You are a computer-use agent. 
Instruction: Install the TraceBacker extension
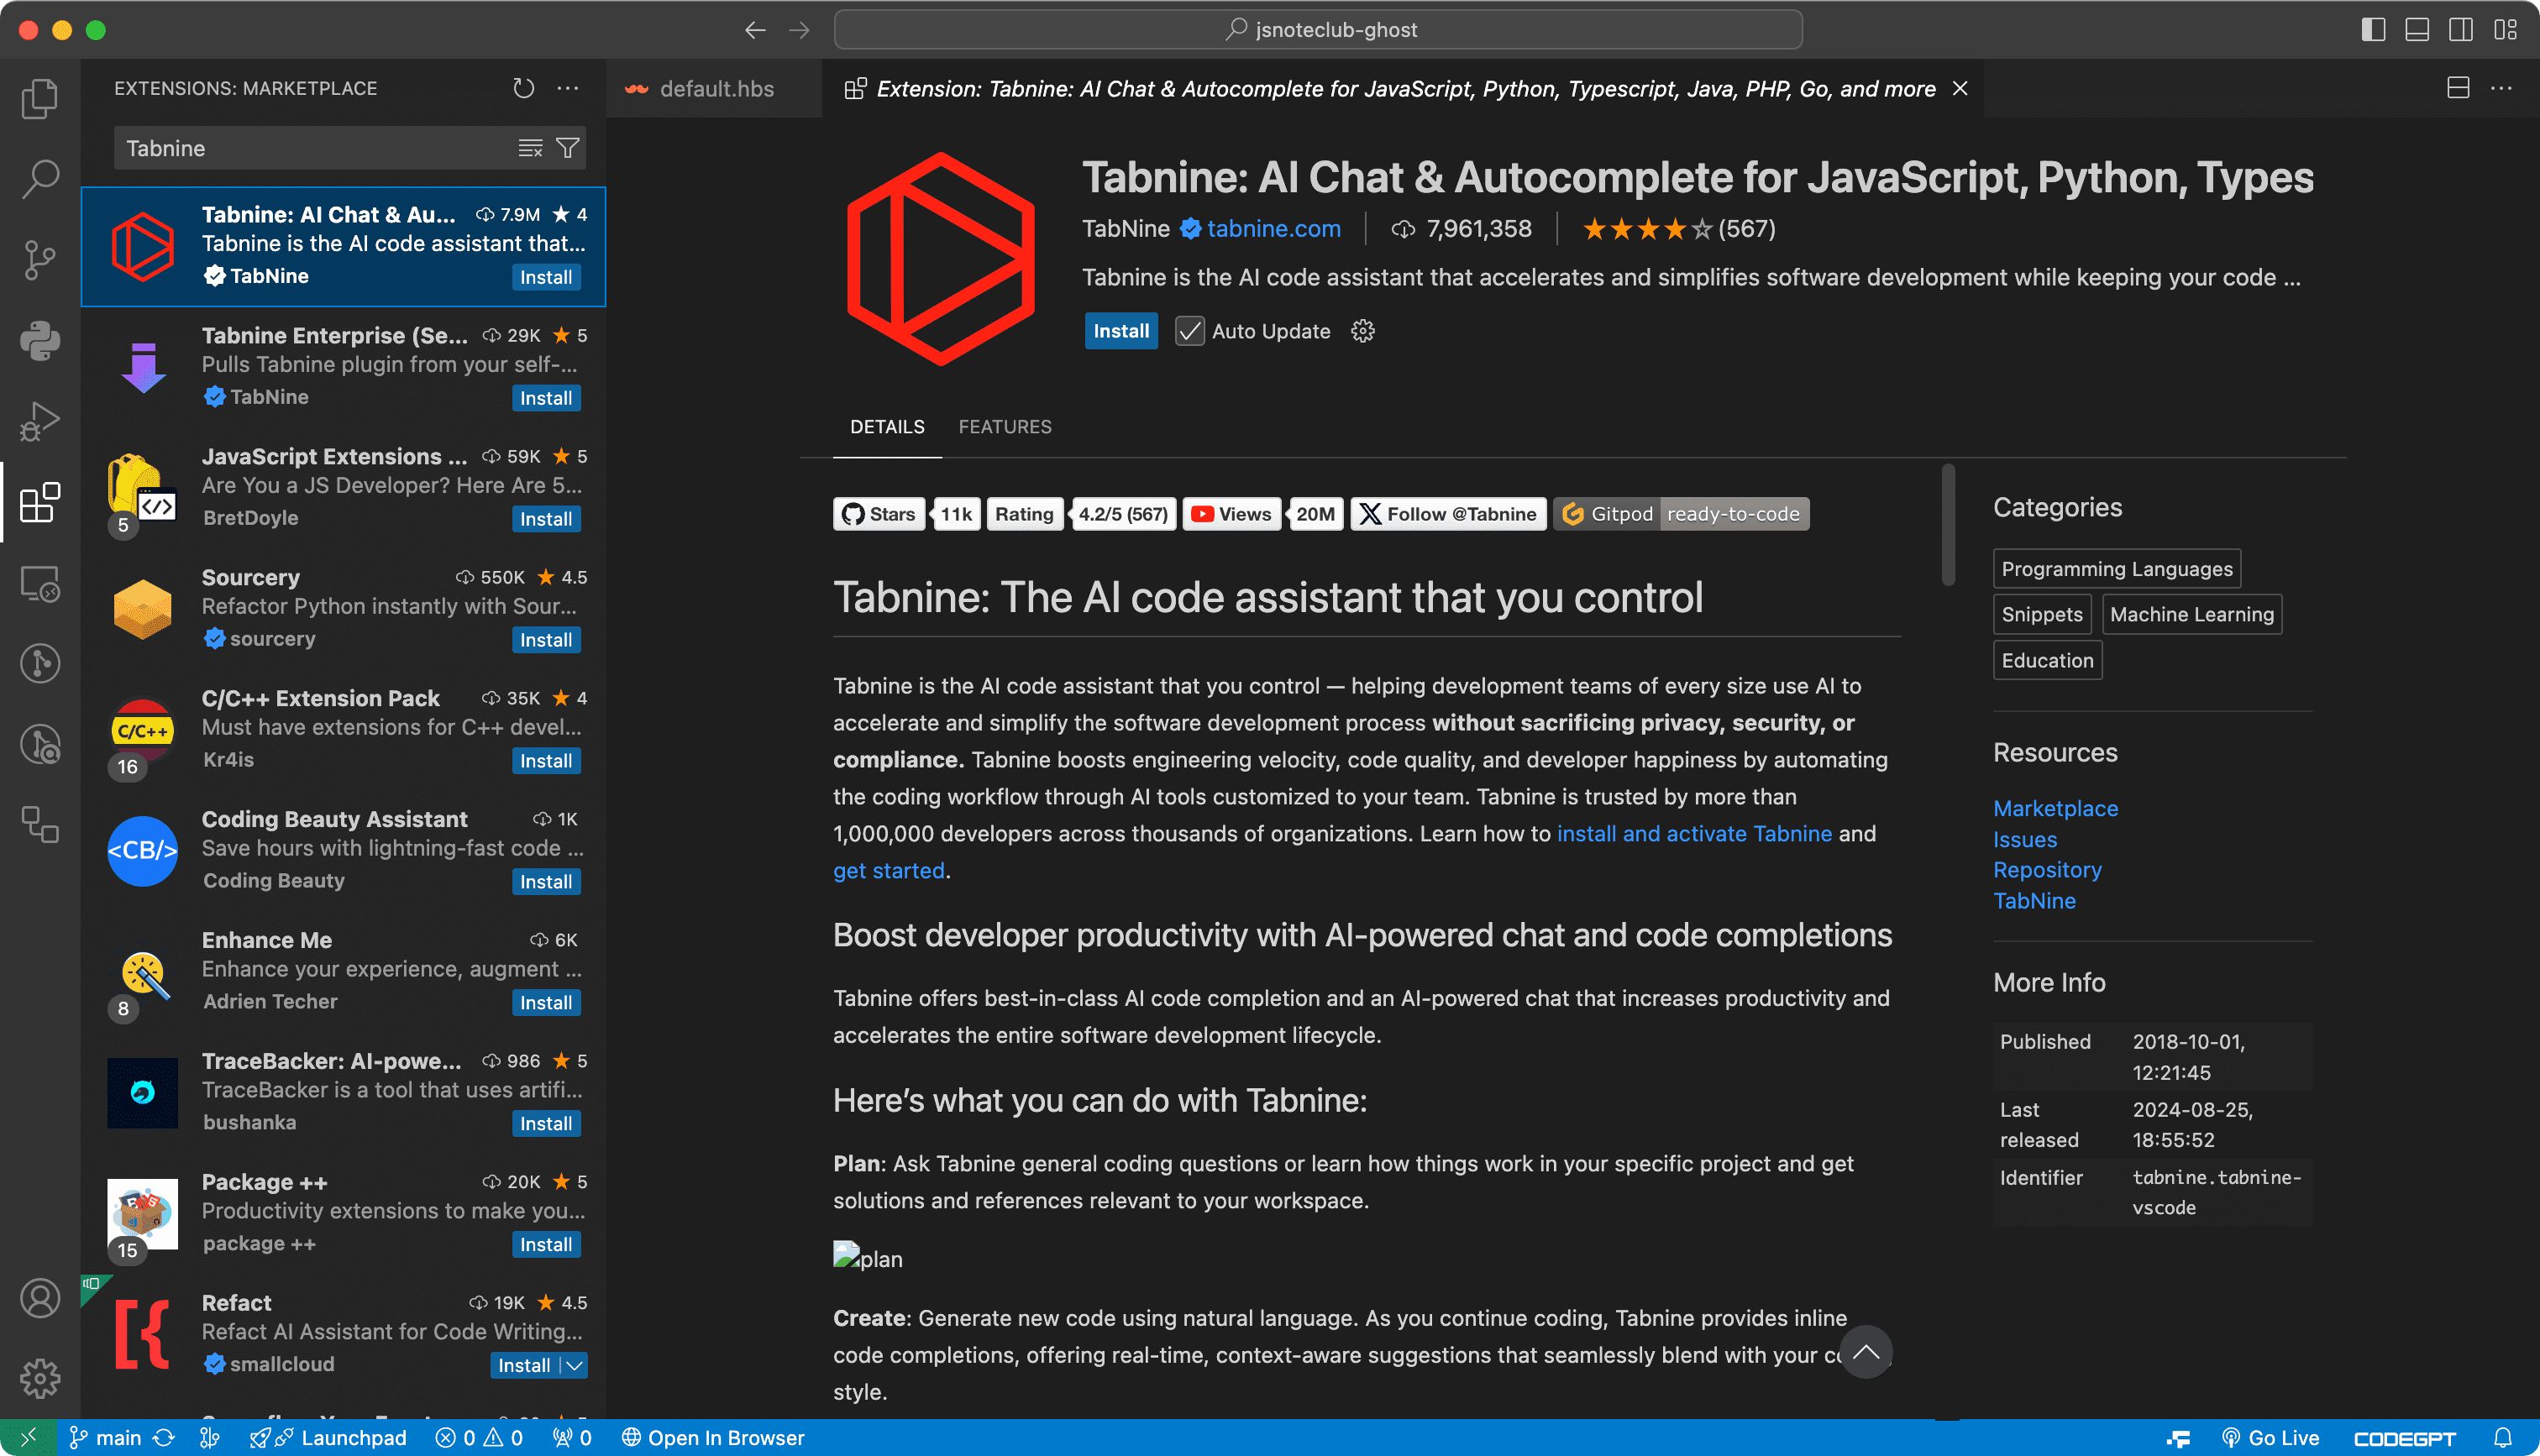[x=546, y=1124]
